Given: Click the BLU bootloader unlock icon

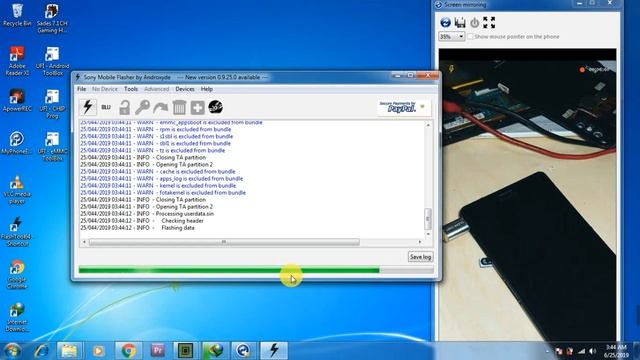Looking at the screenshot, I should 106,107.
